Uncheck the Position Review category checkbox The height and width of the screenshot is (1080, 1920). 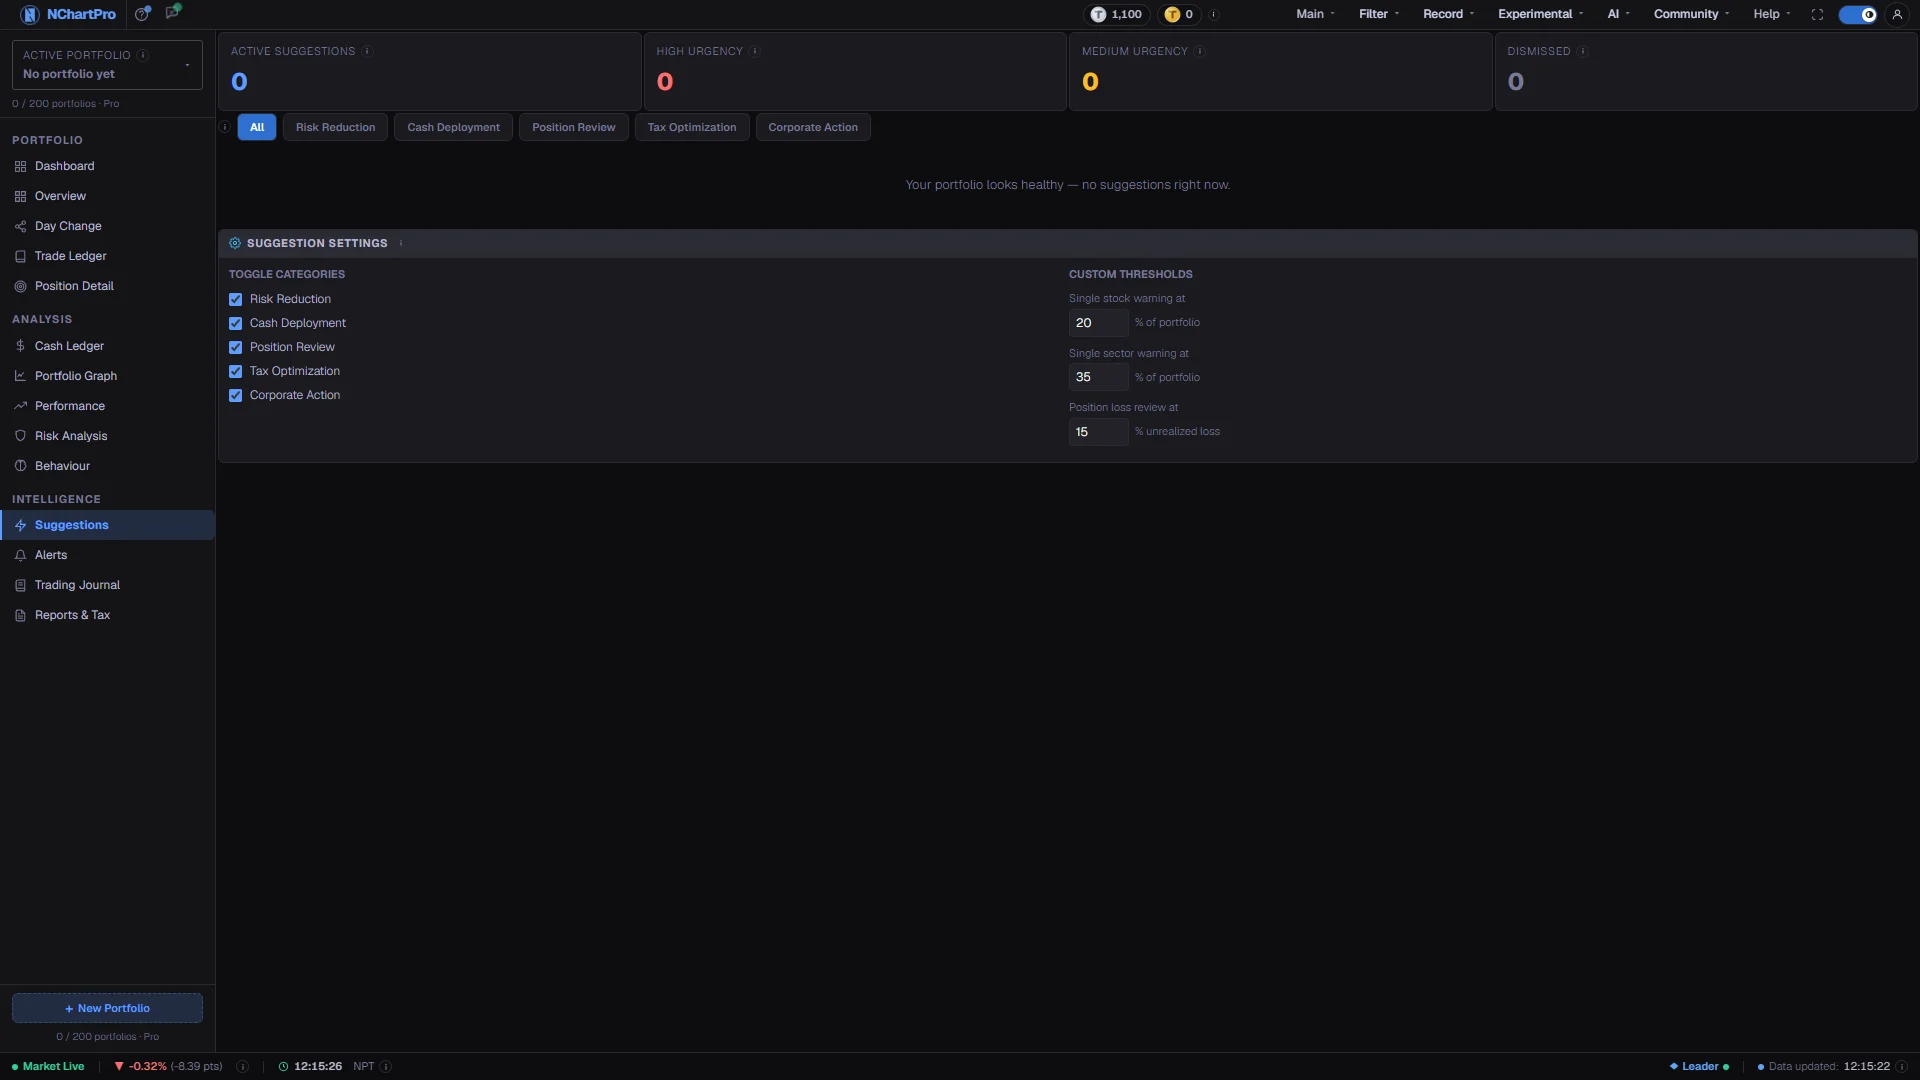tap(236, 347)
